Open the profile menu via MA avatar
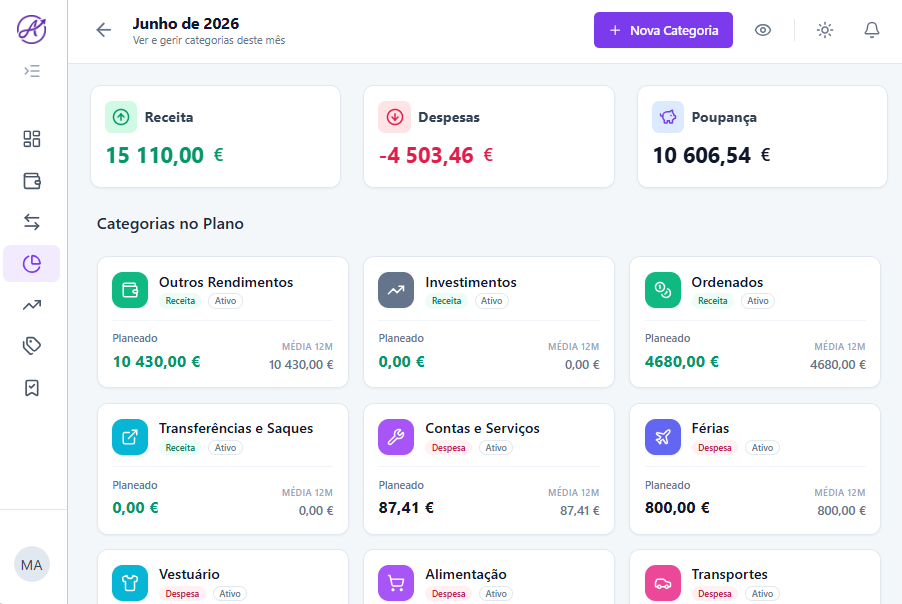Image resolution: width=902 pixels, height=604 pixels. point(31,564)
